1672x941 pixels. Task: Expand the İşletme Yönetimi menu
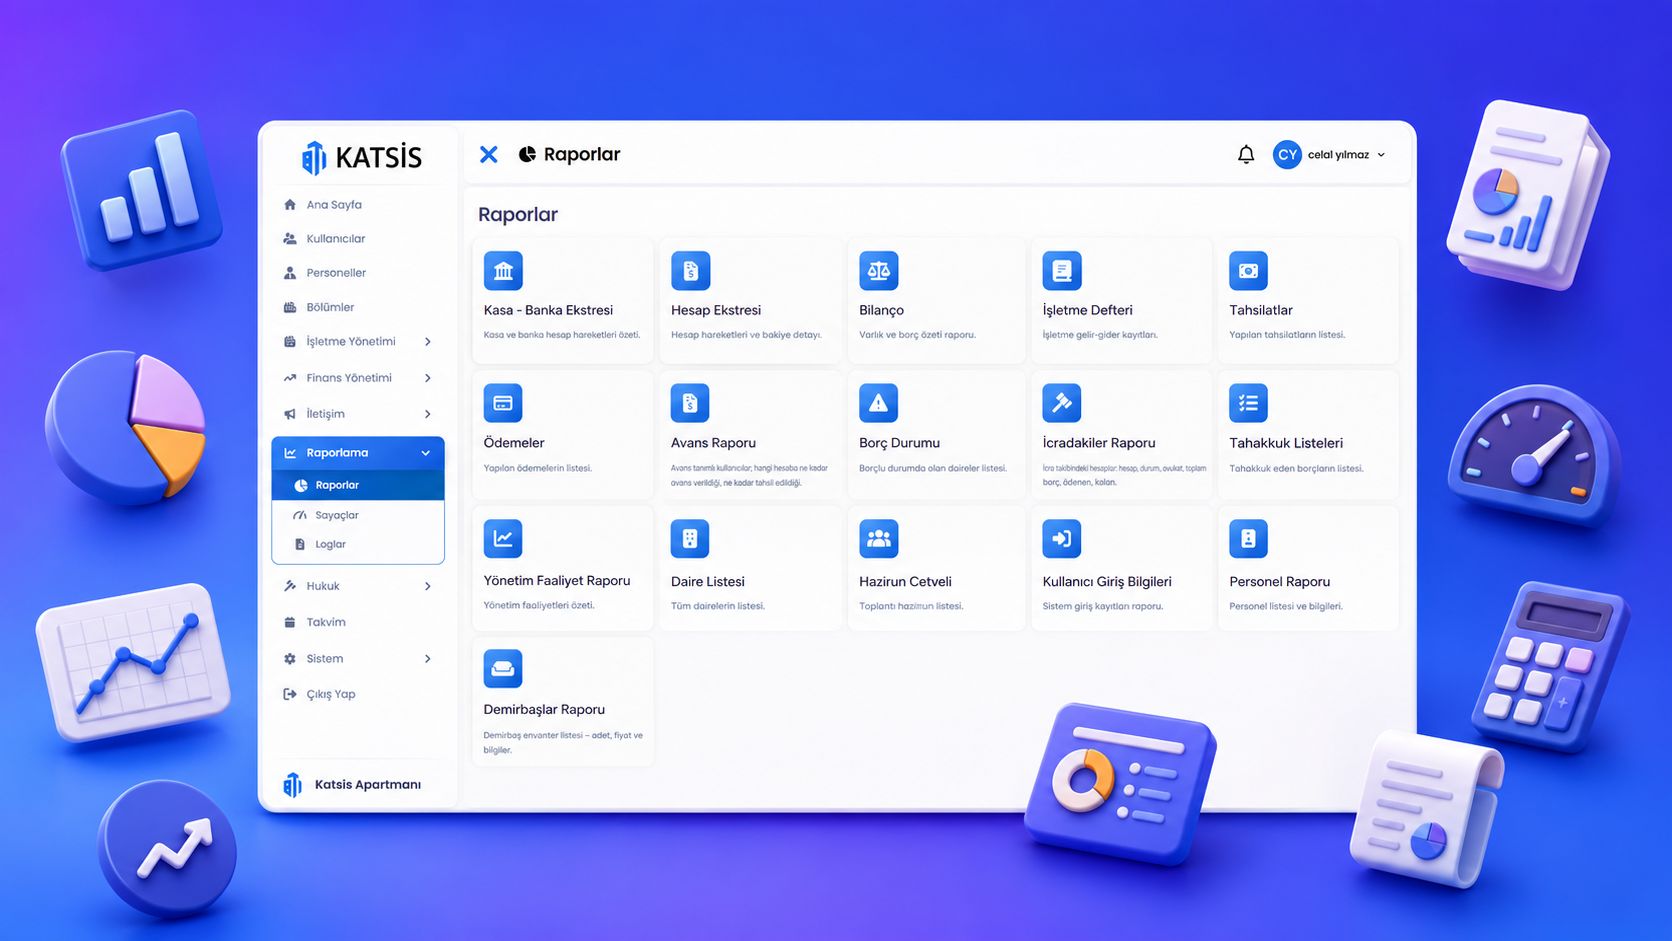click(x=358, y=342)
